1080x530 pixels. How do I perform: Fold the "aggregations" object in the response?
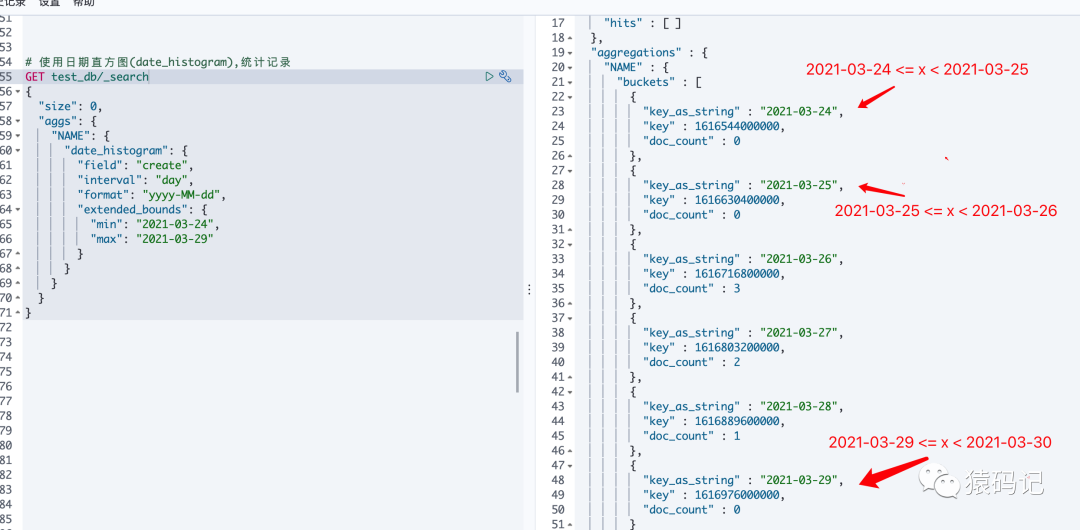[570, 52]
